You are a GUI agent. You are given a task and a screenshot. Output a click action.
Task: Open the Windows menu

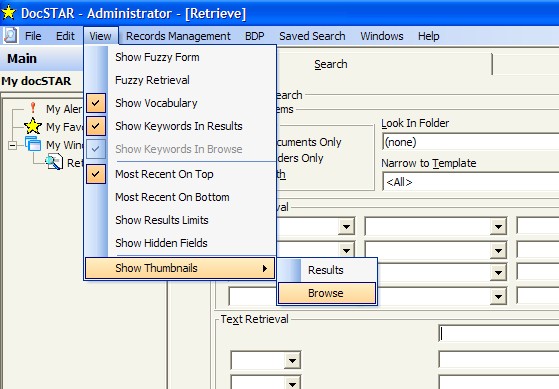pyautogui.click(x=382, y=36)
